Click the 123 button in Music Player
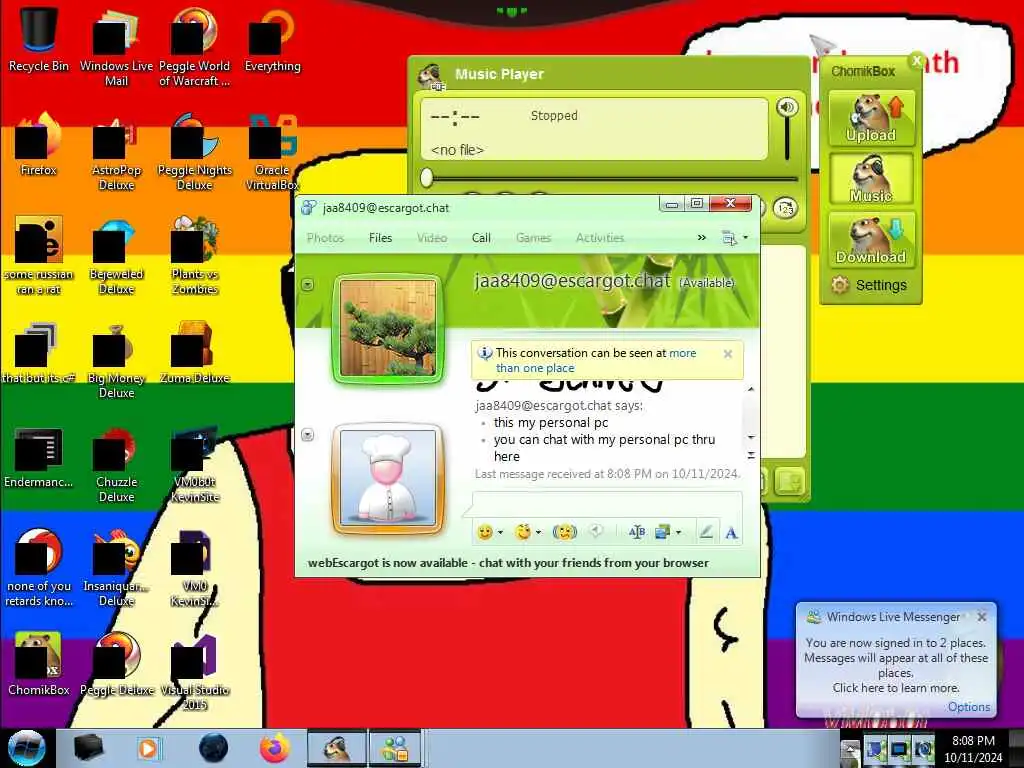1024x768 pixels. click(x=785, y=208)
